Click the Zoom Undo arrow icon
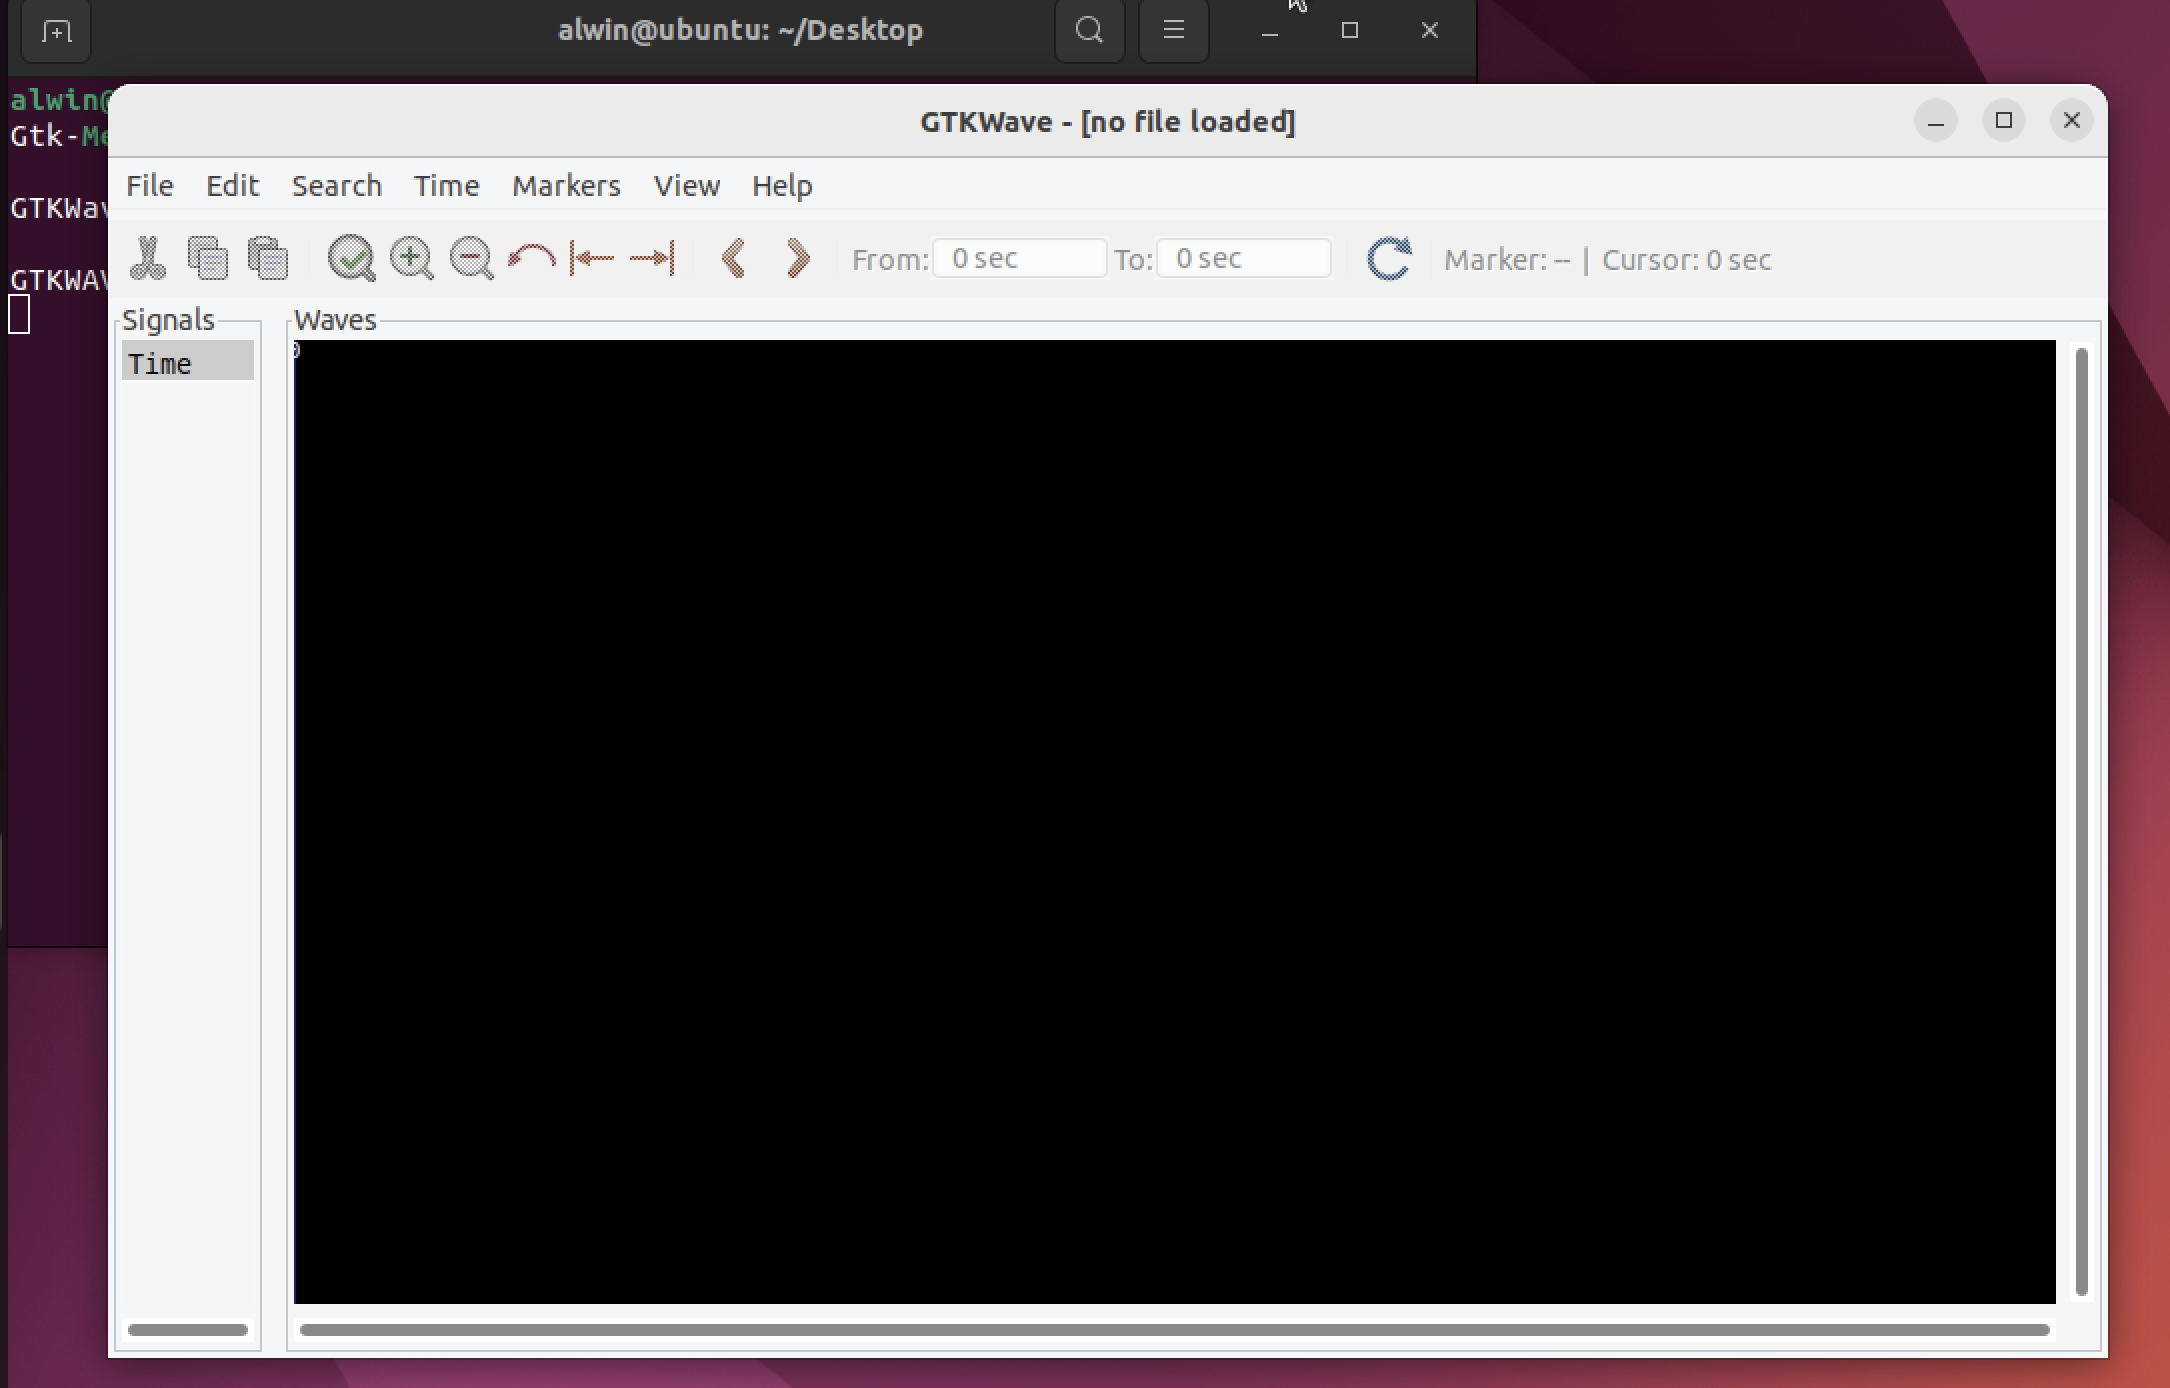The image size is (2170, 1388). coord(531,258)
